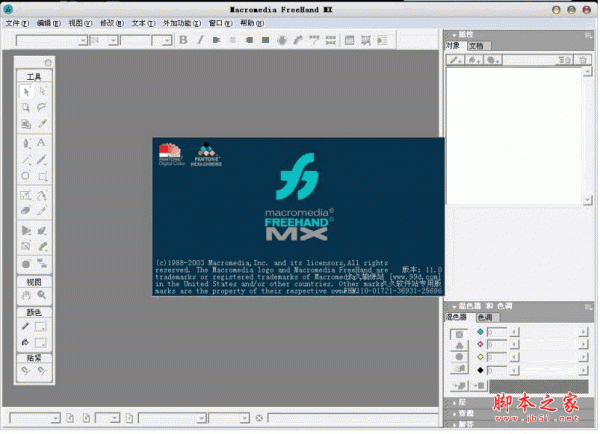The image size is (600, 434).
Task: Click the fill paint bucket icon under 颜色
Action: 25,342
